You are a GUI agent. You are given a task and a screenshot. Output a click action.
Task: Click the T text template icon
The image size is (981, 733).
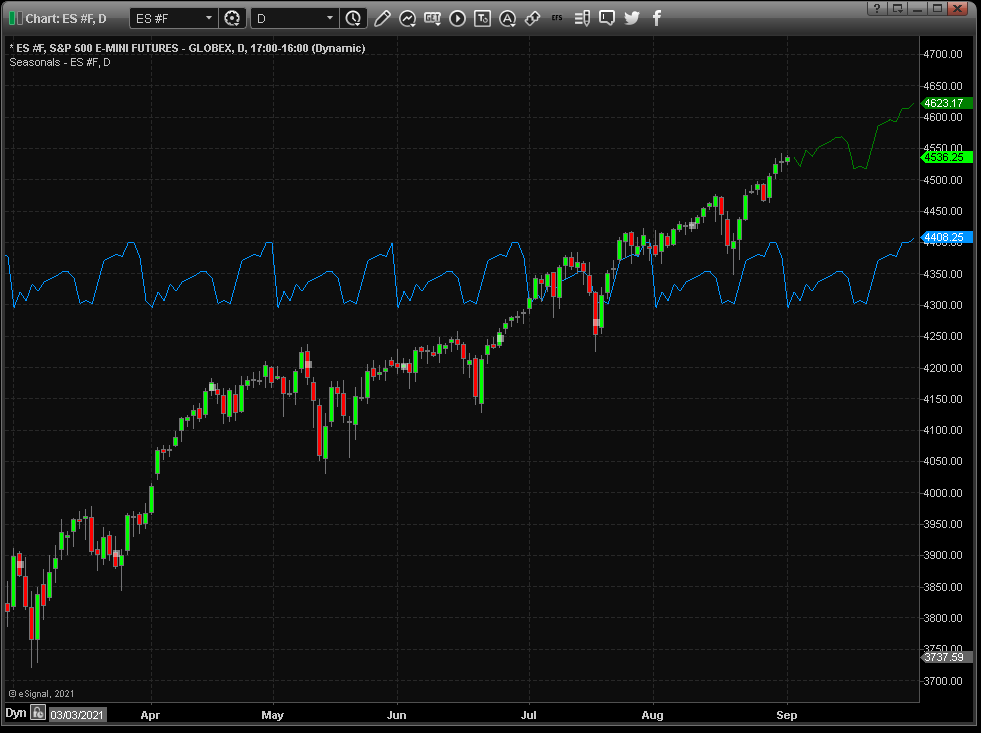tap(482, 19)
